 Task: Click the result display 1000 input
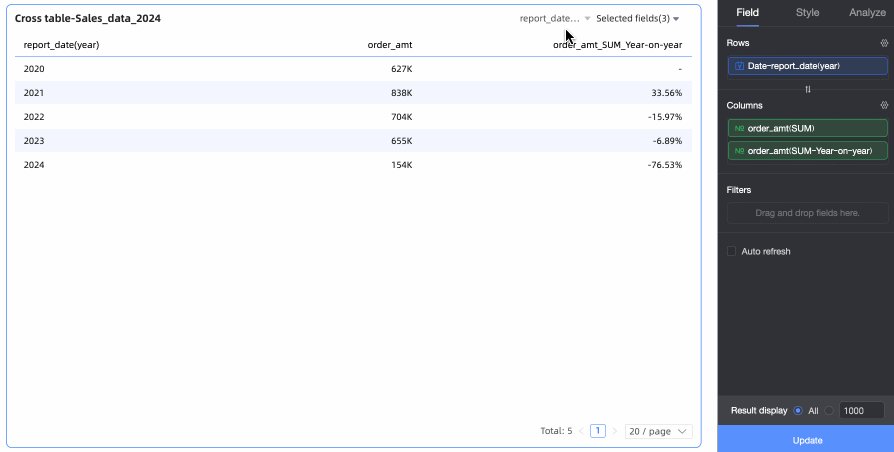862,410
